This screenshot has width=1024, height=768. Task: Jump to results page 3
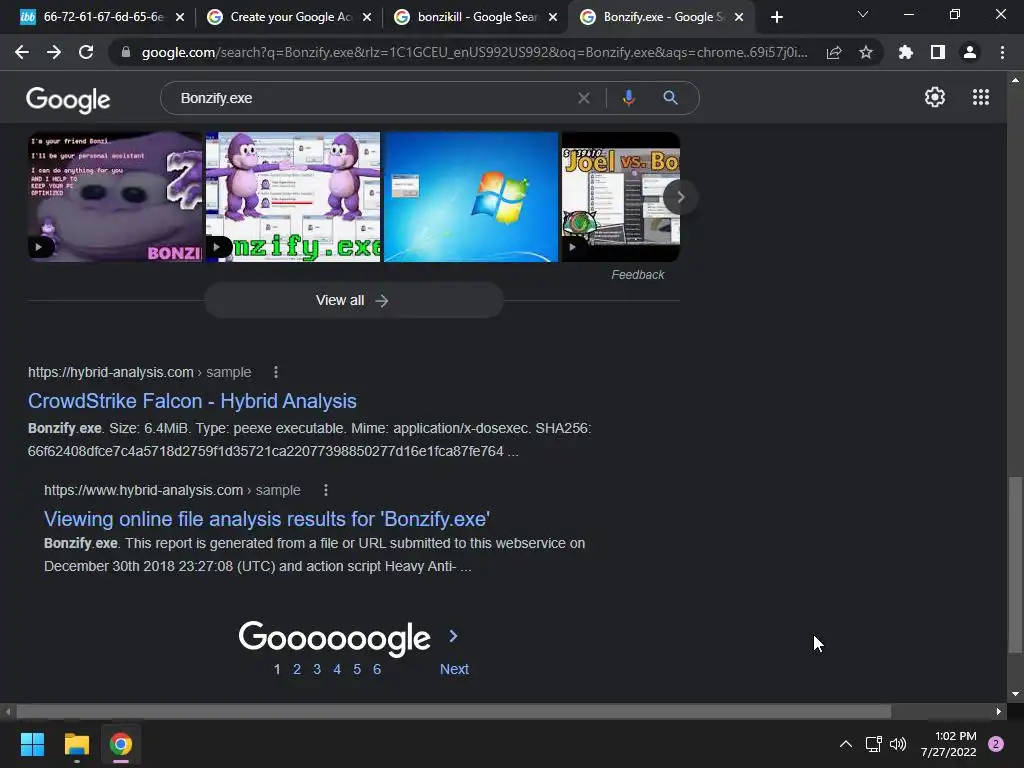click(x=317, y=669)
